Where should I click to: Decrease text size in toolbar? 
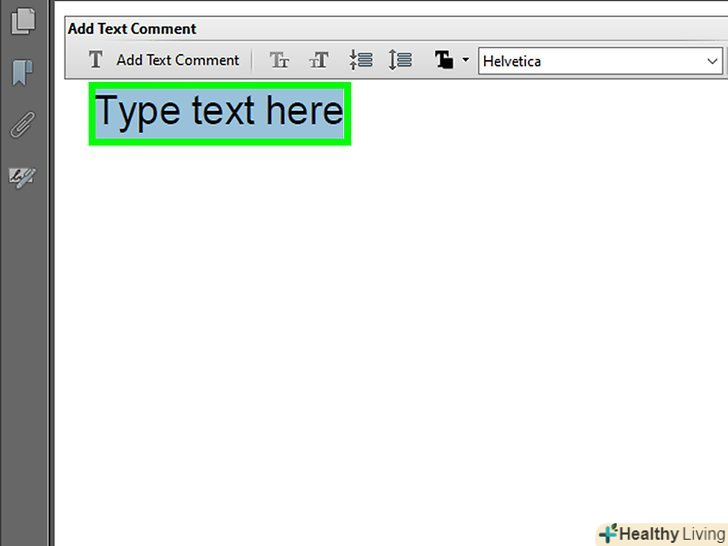click(x=279, y=60)
